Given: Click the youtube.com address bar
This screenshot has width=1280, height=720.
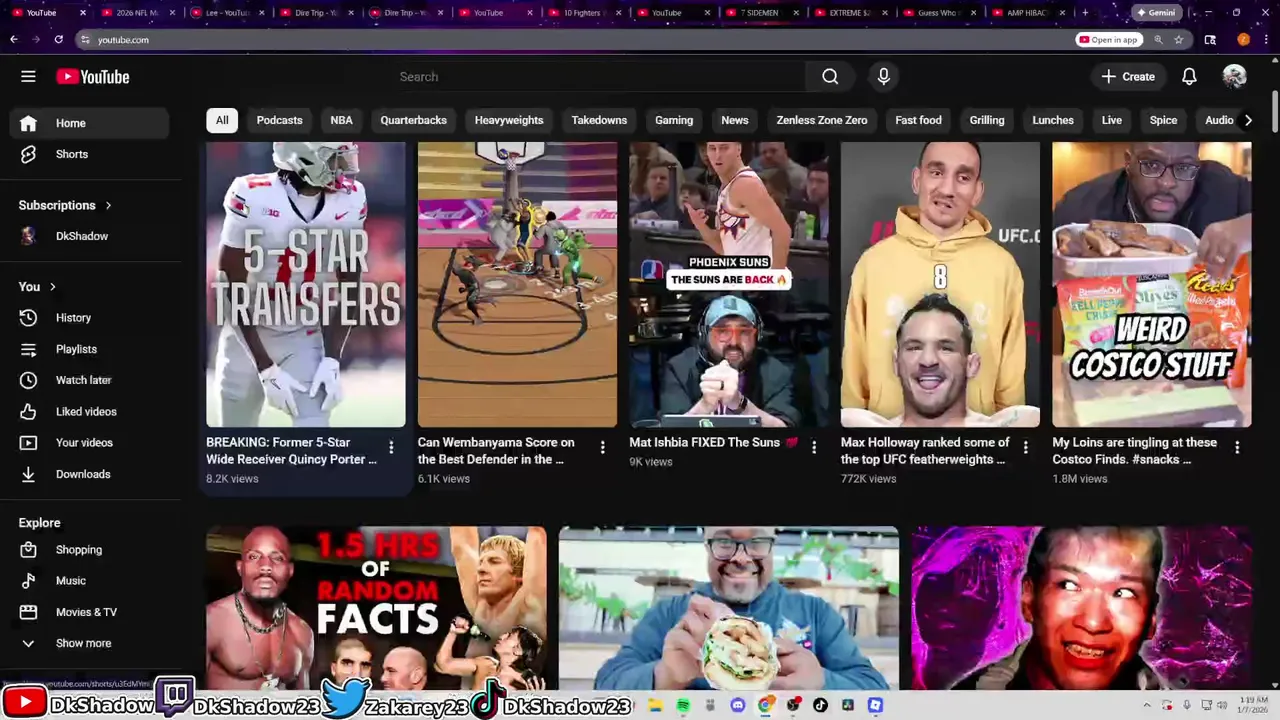Looking at the screenshot, I should coord(570,40).
